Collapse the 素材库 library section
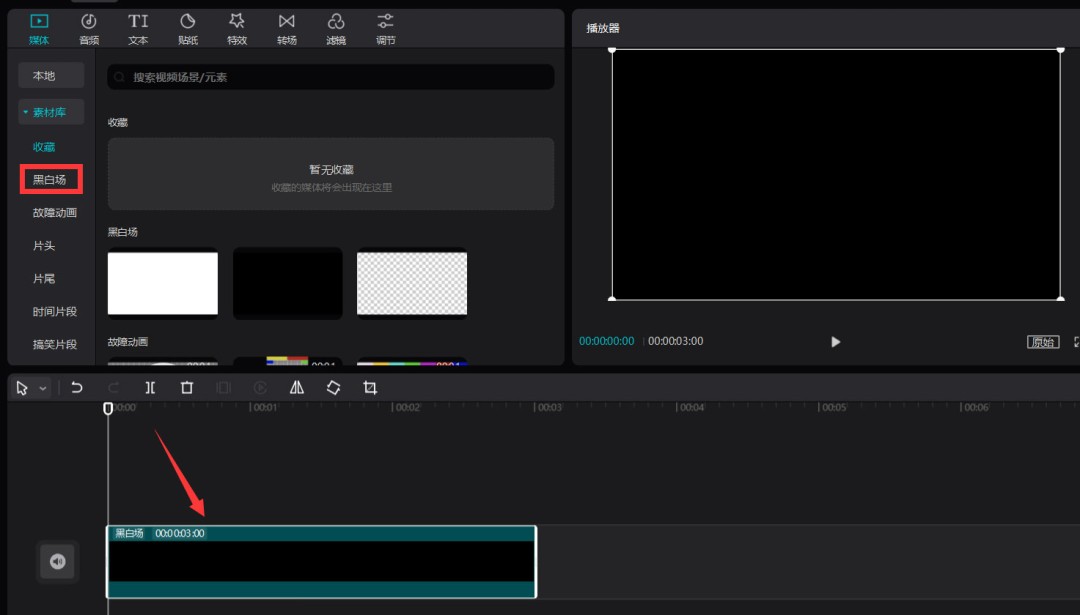This screenshot has width=1080, height=615. (x=26, y=113)
